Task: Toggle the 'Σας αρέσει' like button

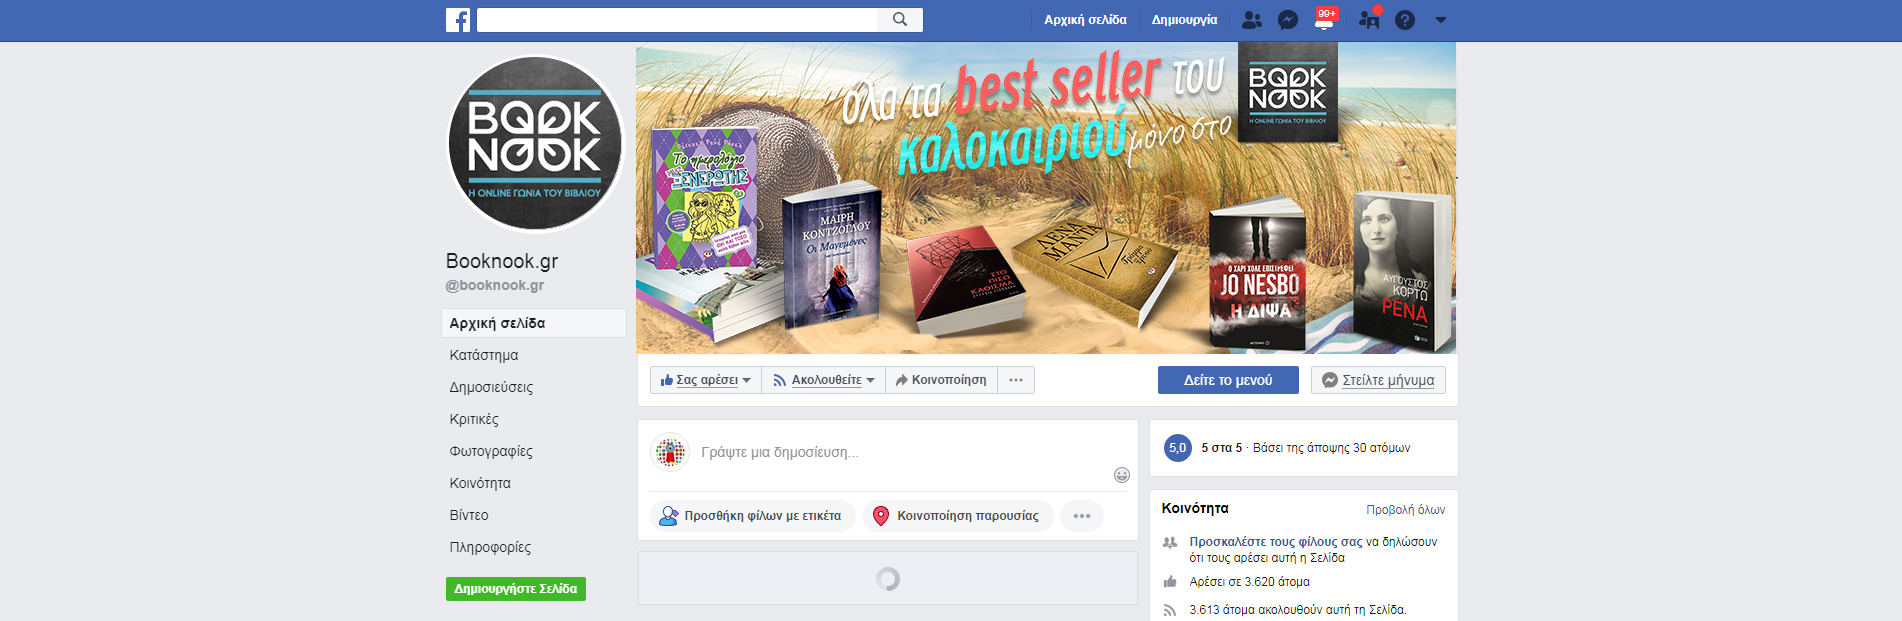Action: point(706,380)
